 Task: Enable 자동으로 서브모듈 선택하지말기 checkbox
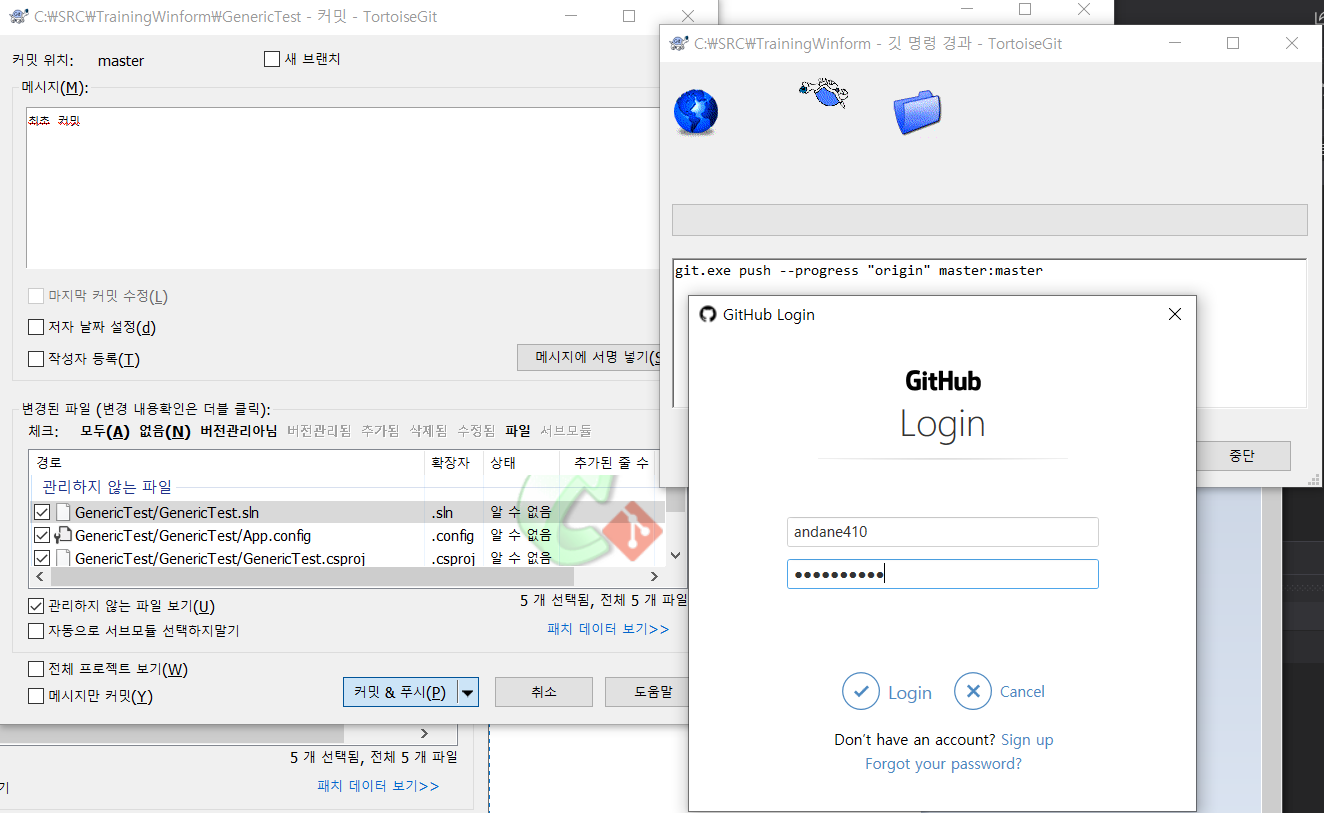tap(36, 631)
